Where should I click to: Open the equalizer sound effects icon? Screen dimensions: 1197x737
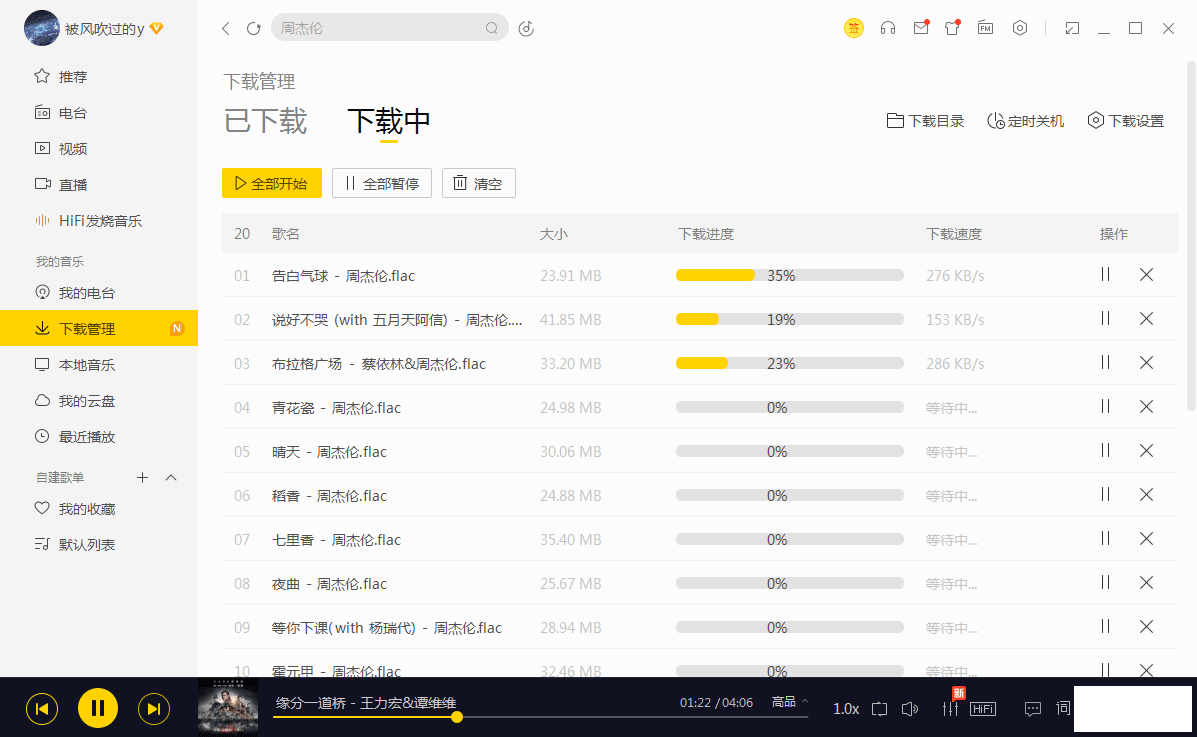click(950, 709)
